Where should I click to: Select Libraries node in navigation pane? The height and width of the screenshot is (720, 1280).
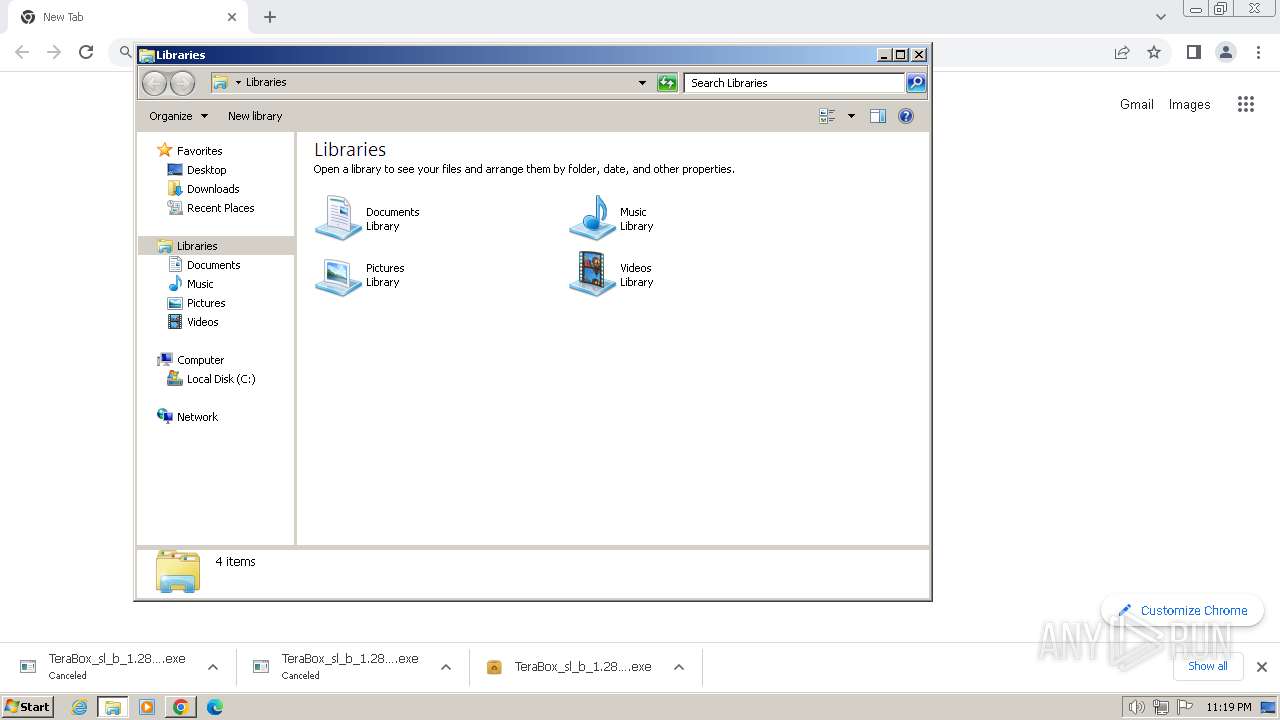point(197,246)
